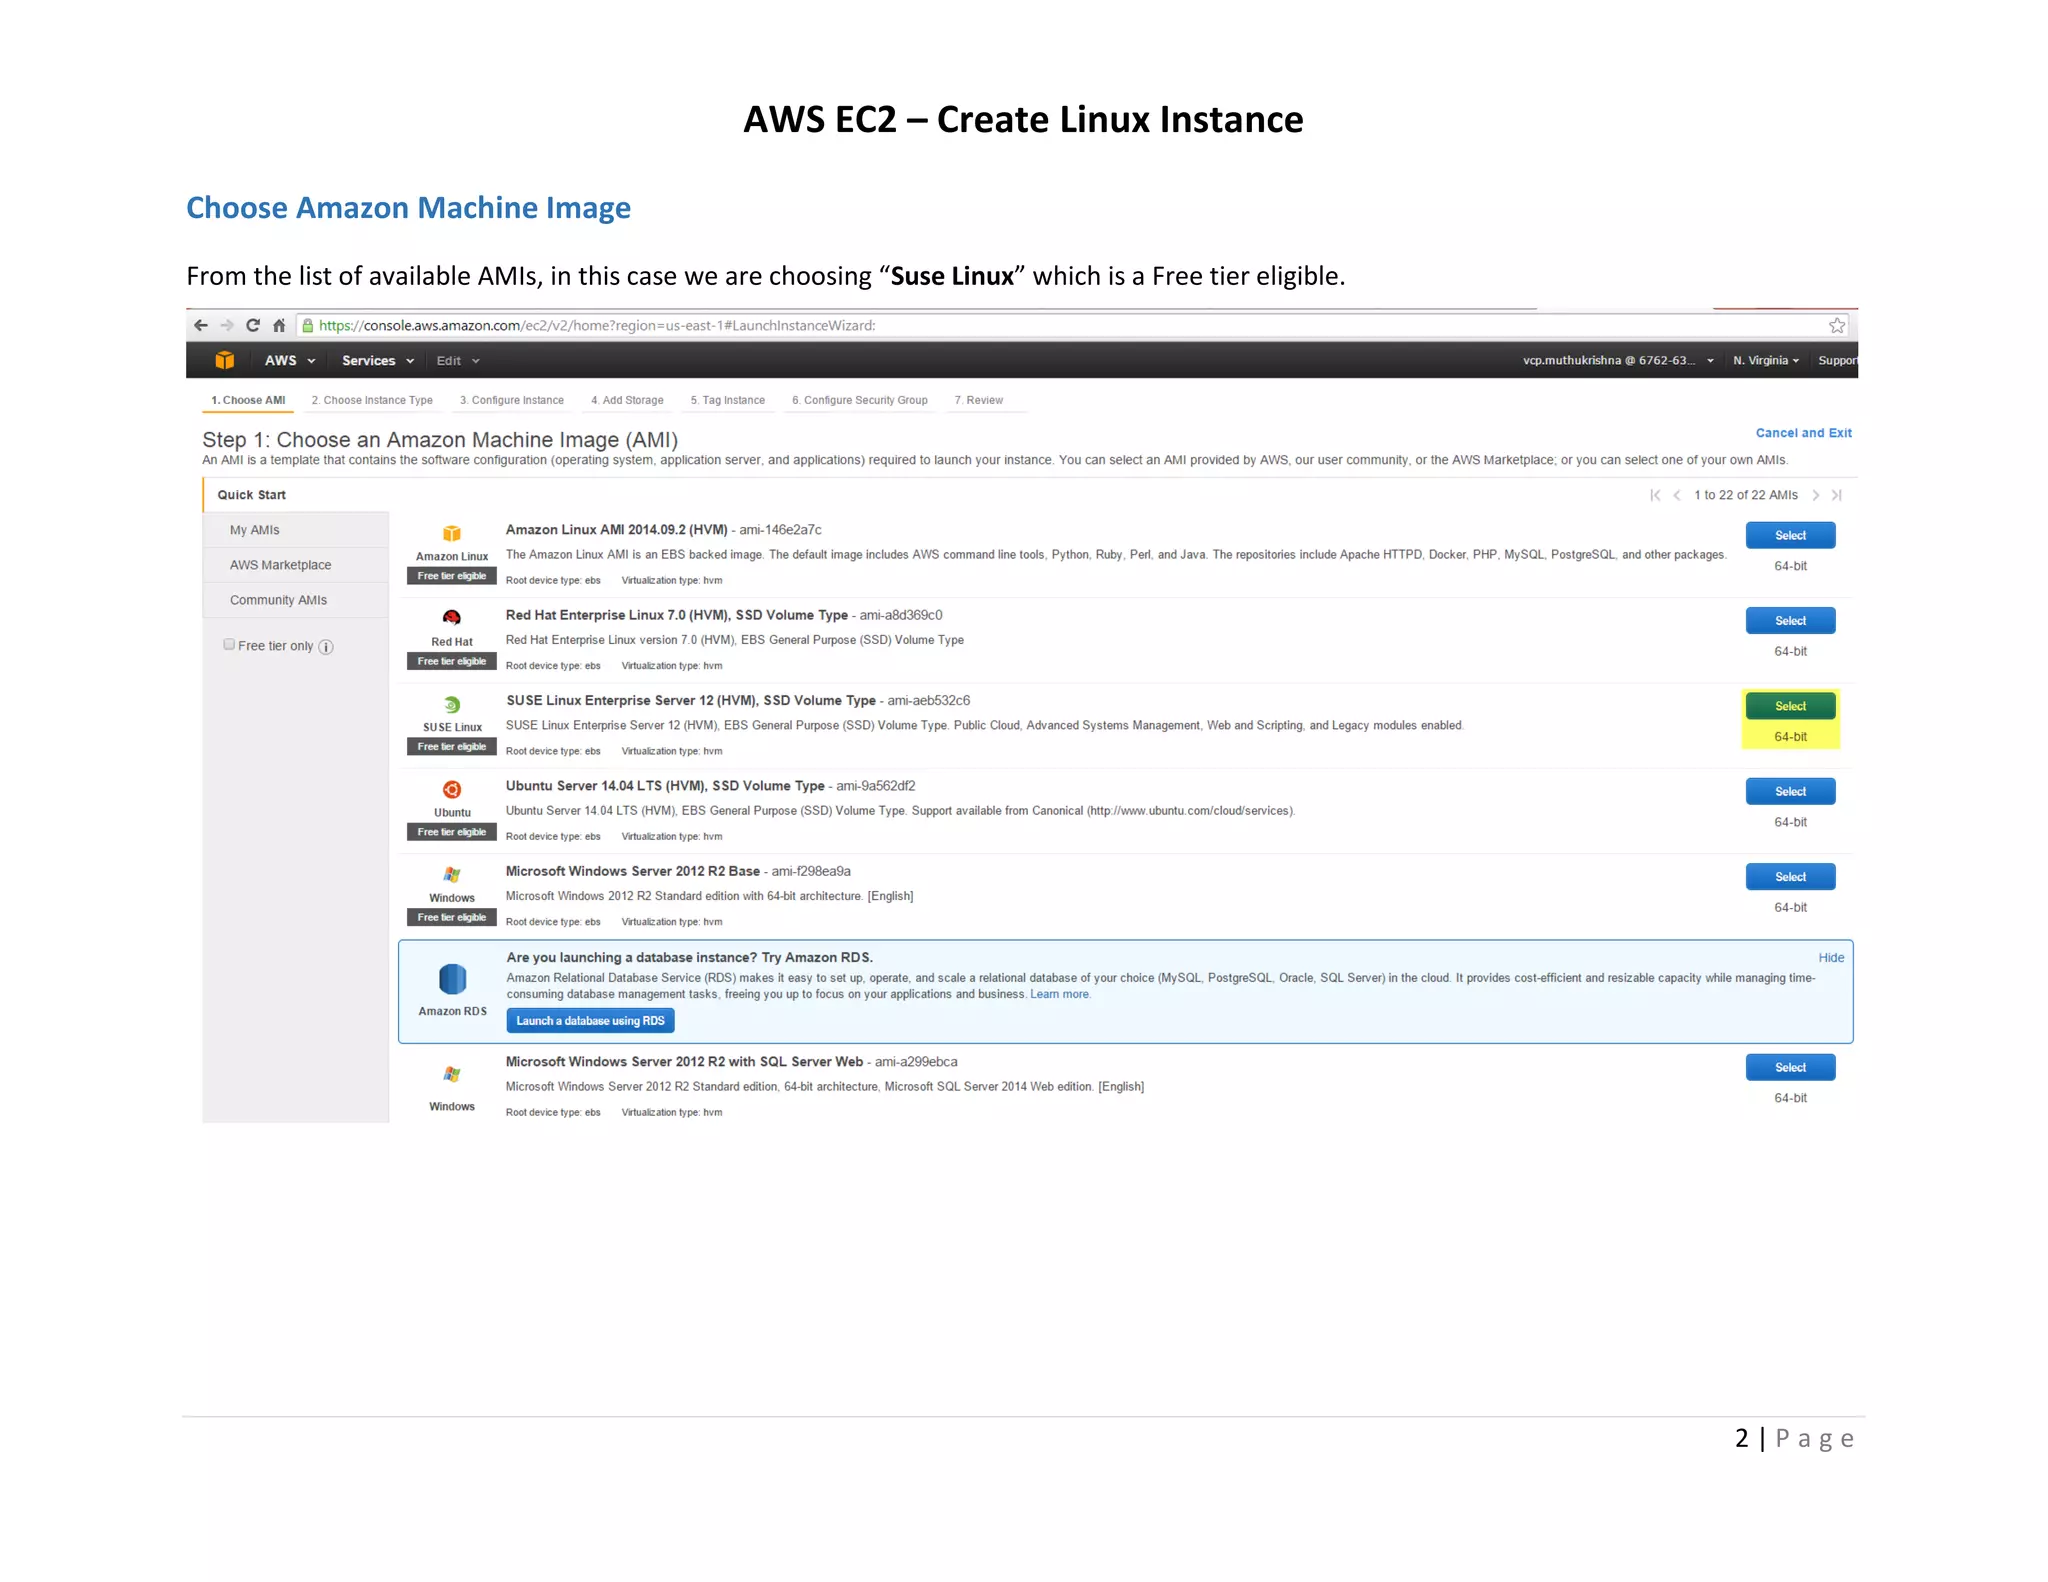Open the 3. Configure Instance step
The width and height of the screenshot is (2048, 1582).
coord(512,400)
